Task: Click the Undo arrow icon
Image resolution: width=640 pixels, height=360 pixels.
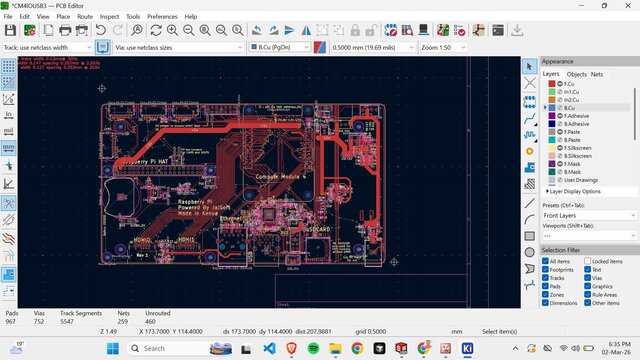Action: tap(100, 30)
